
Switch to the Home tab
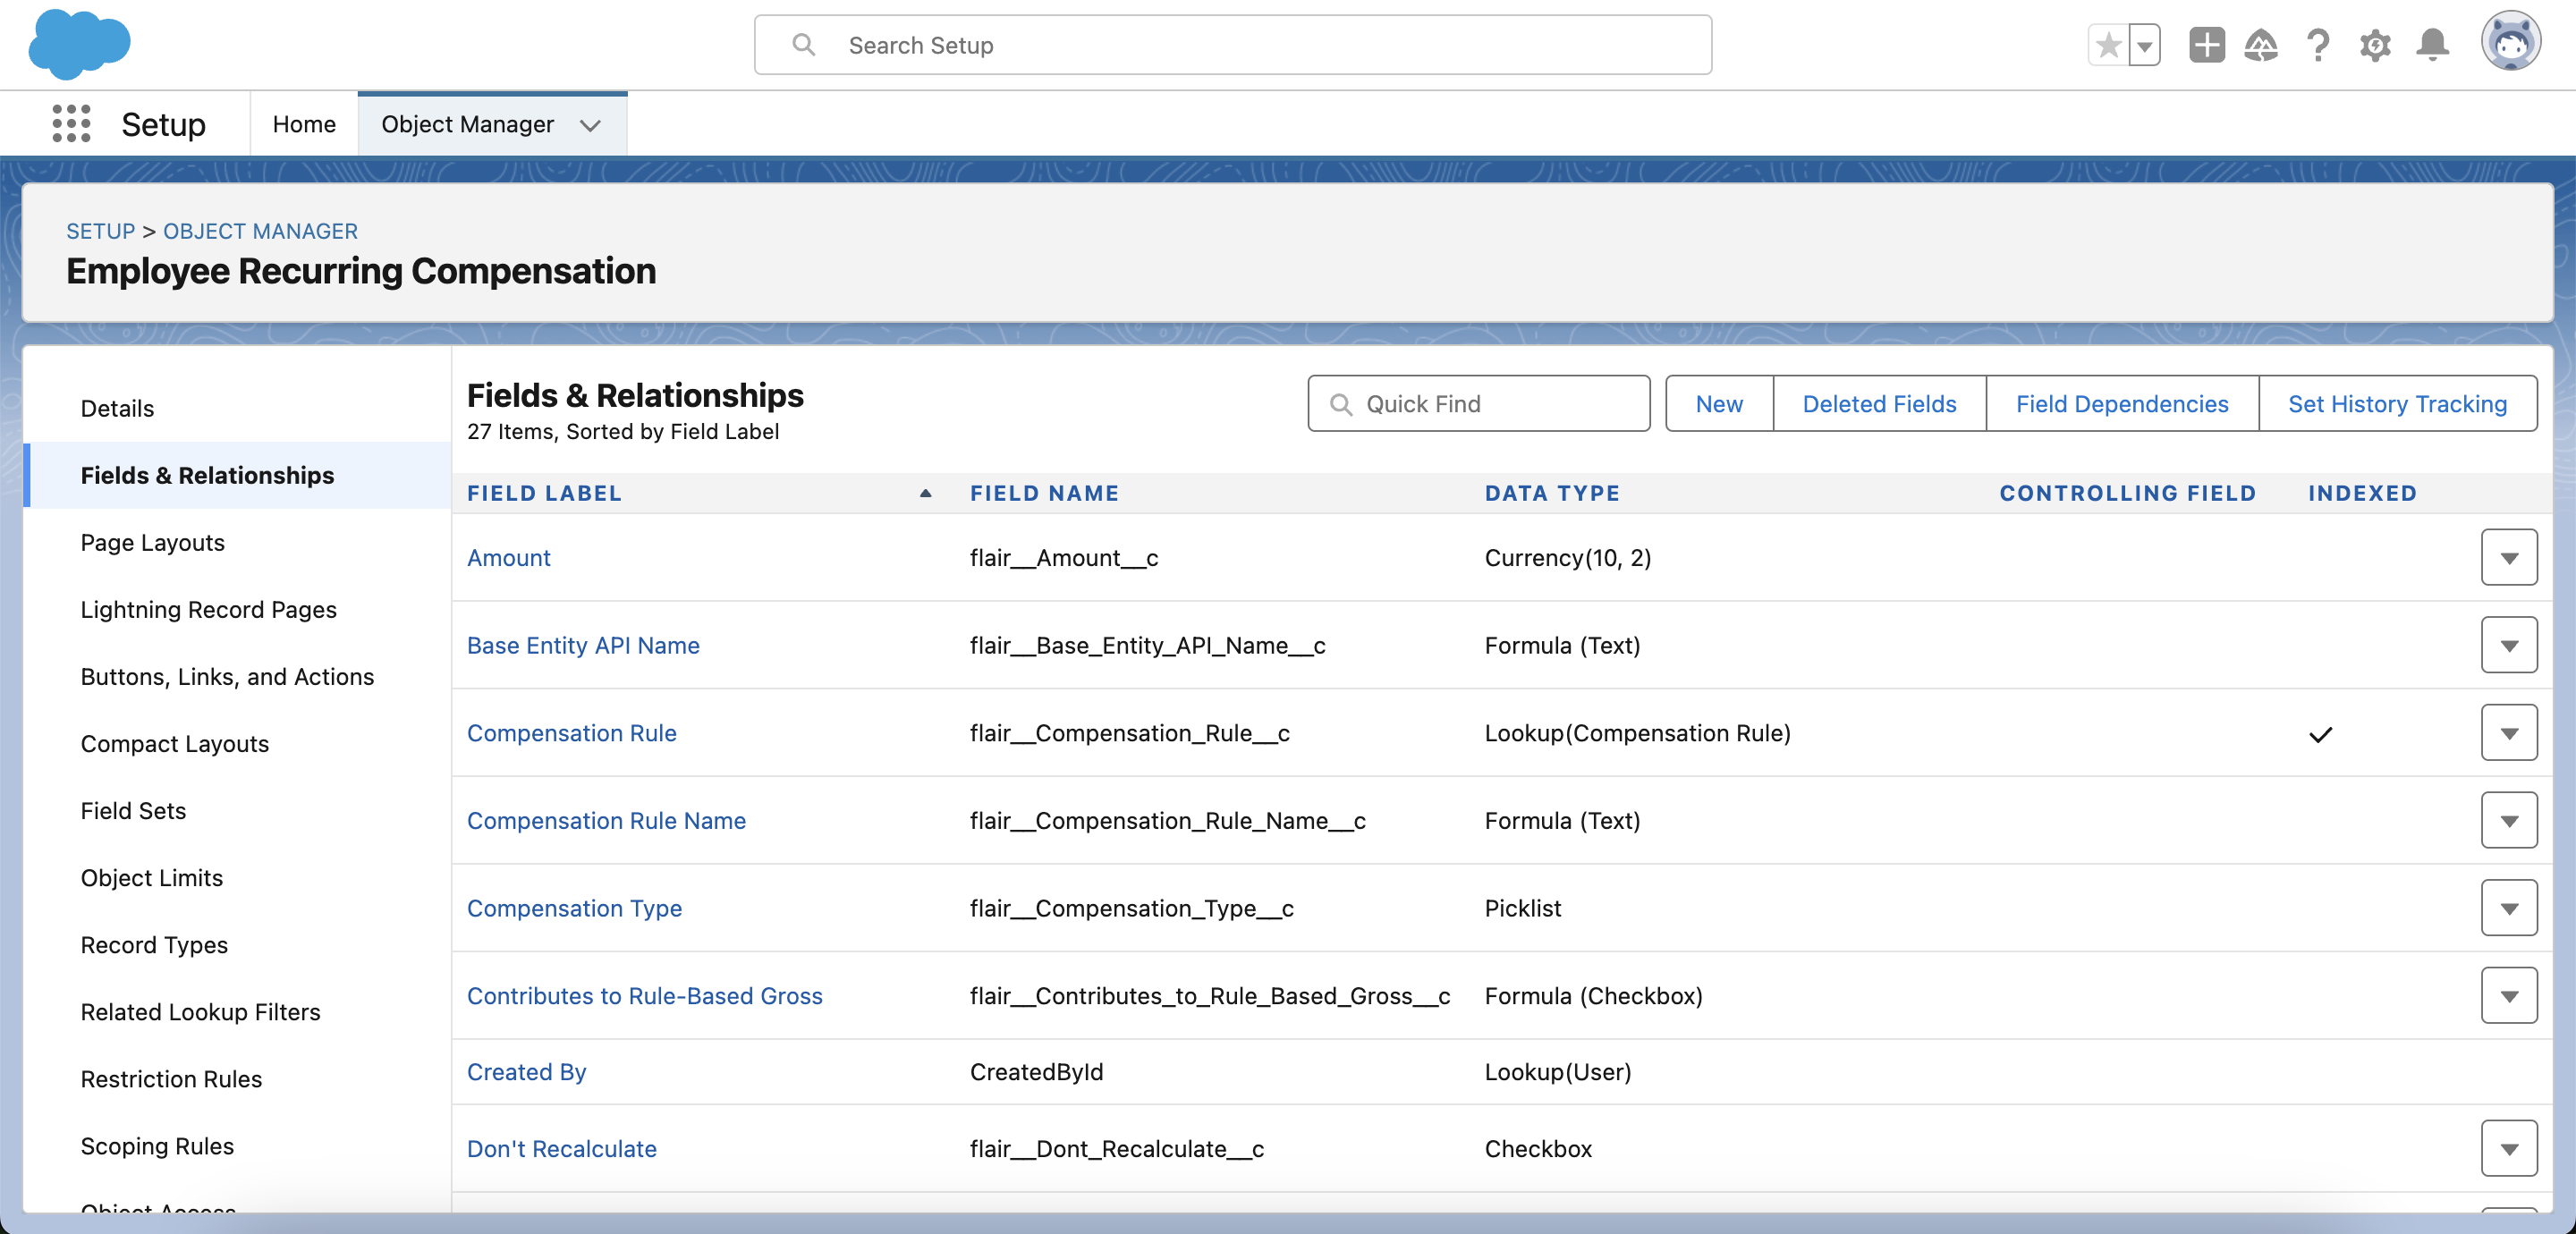point(303,123)
